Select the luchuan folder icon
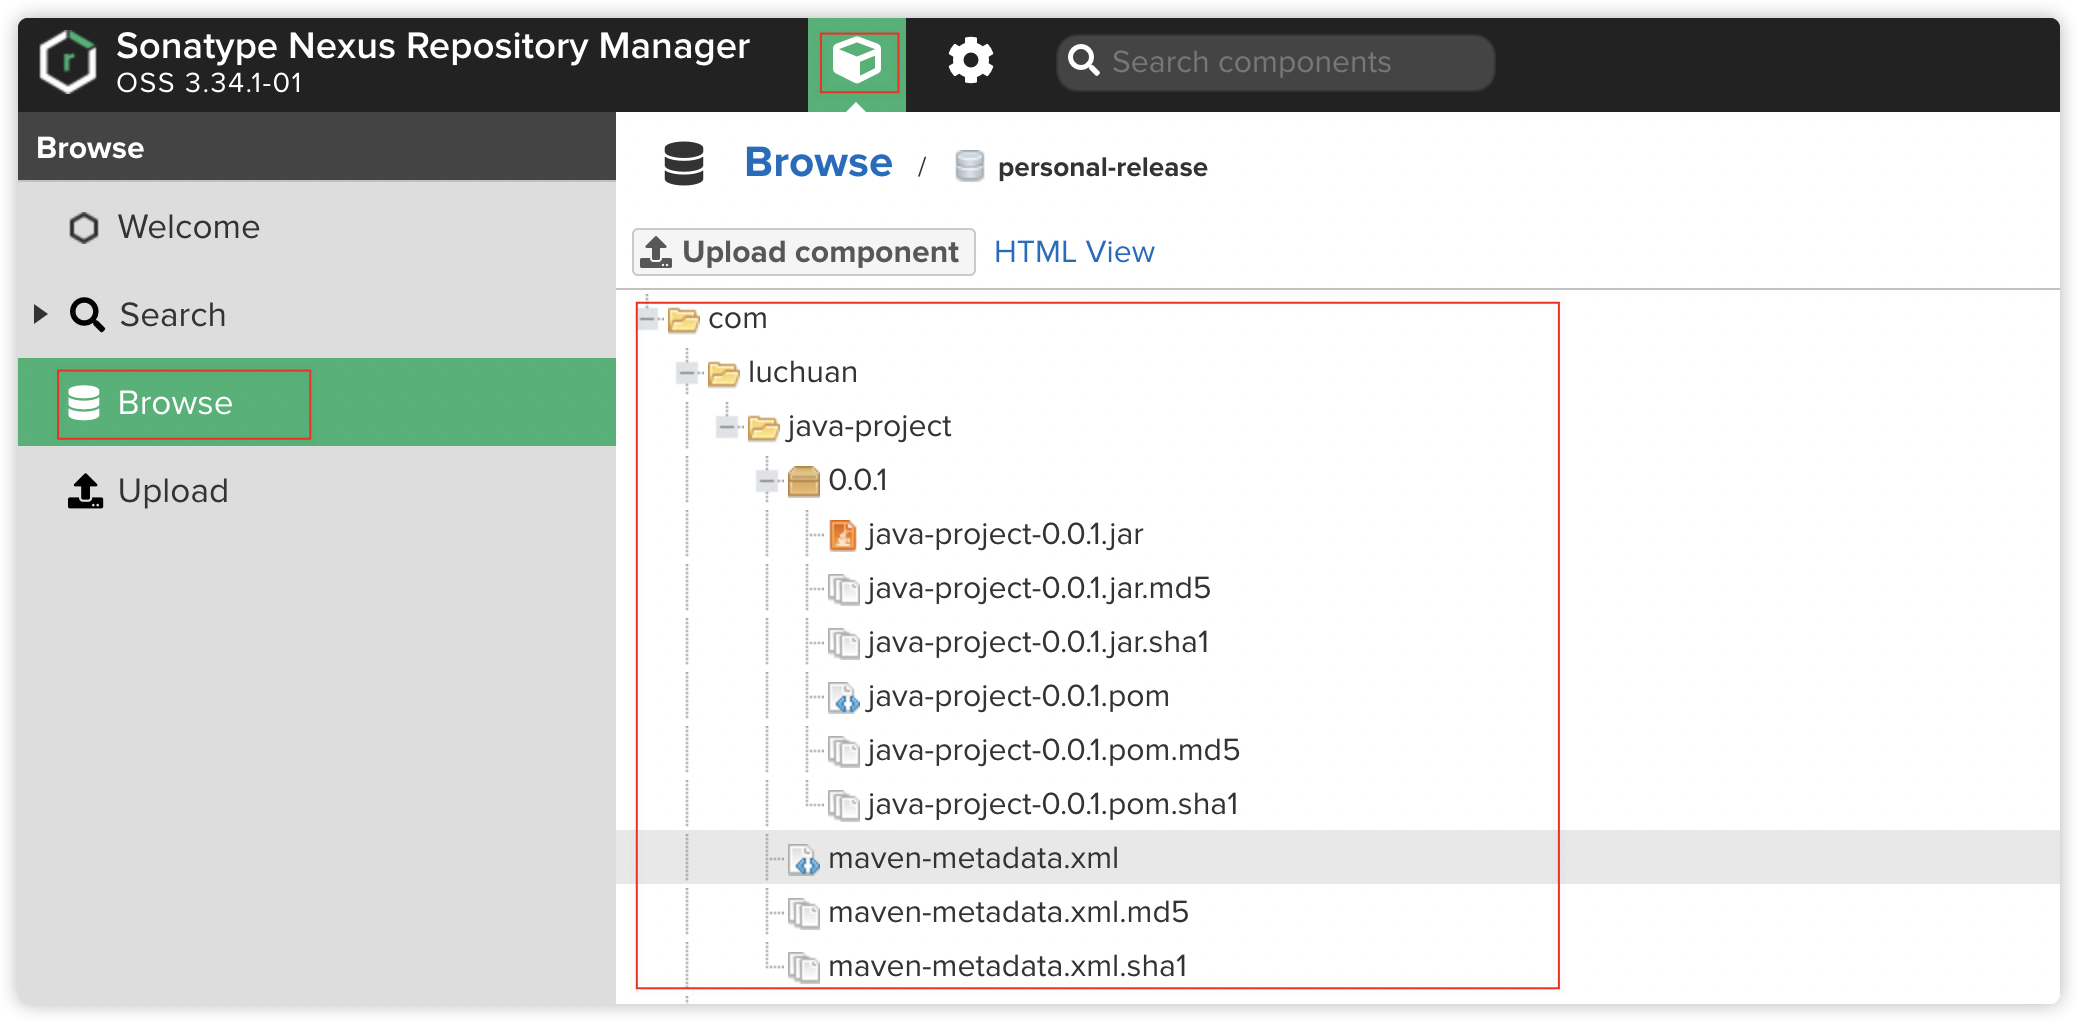The height and width of the screenshot is (1022, 2078). [724, 373]
